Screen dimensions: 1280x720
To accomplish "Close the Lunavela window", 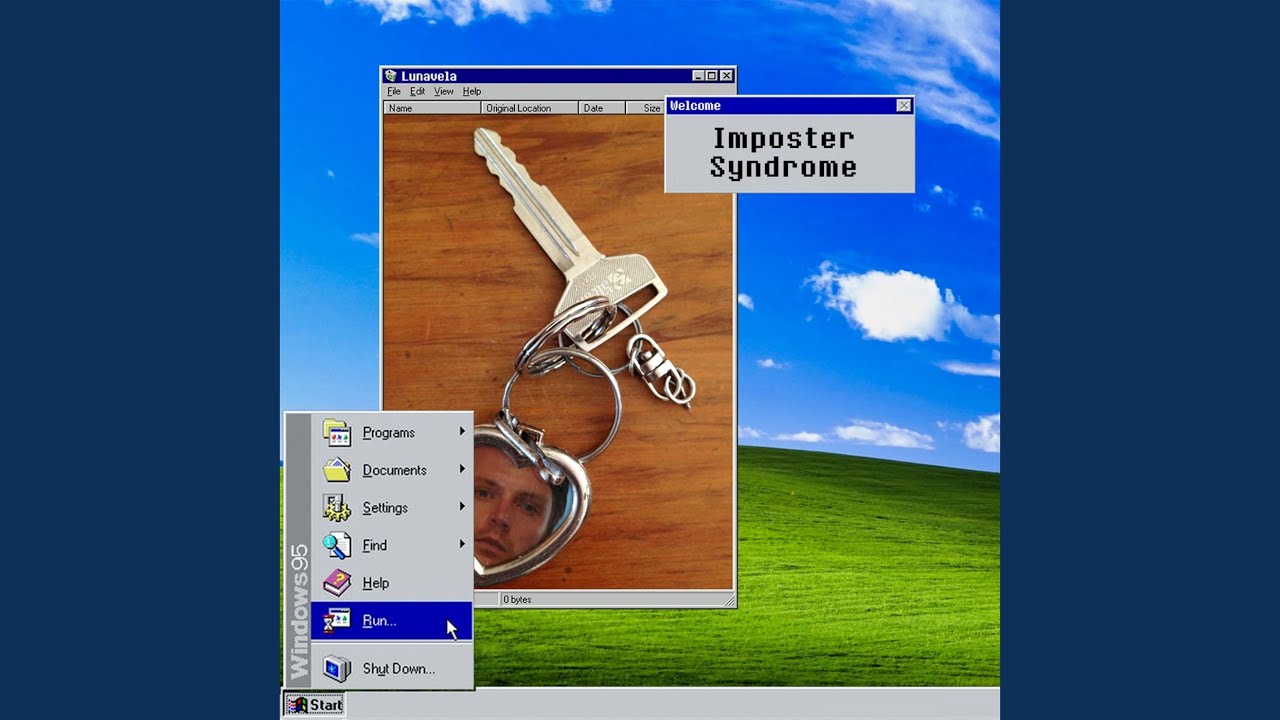I will [x=727, y=76].
